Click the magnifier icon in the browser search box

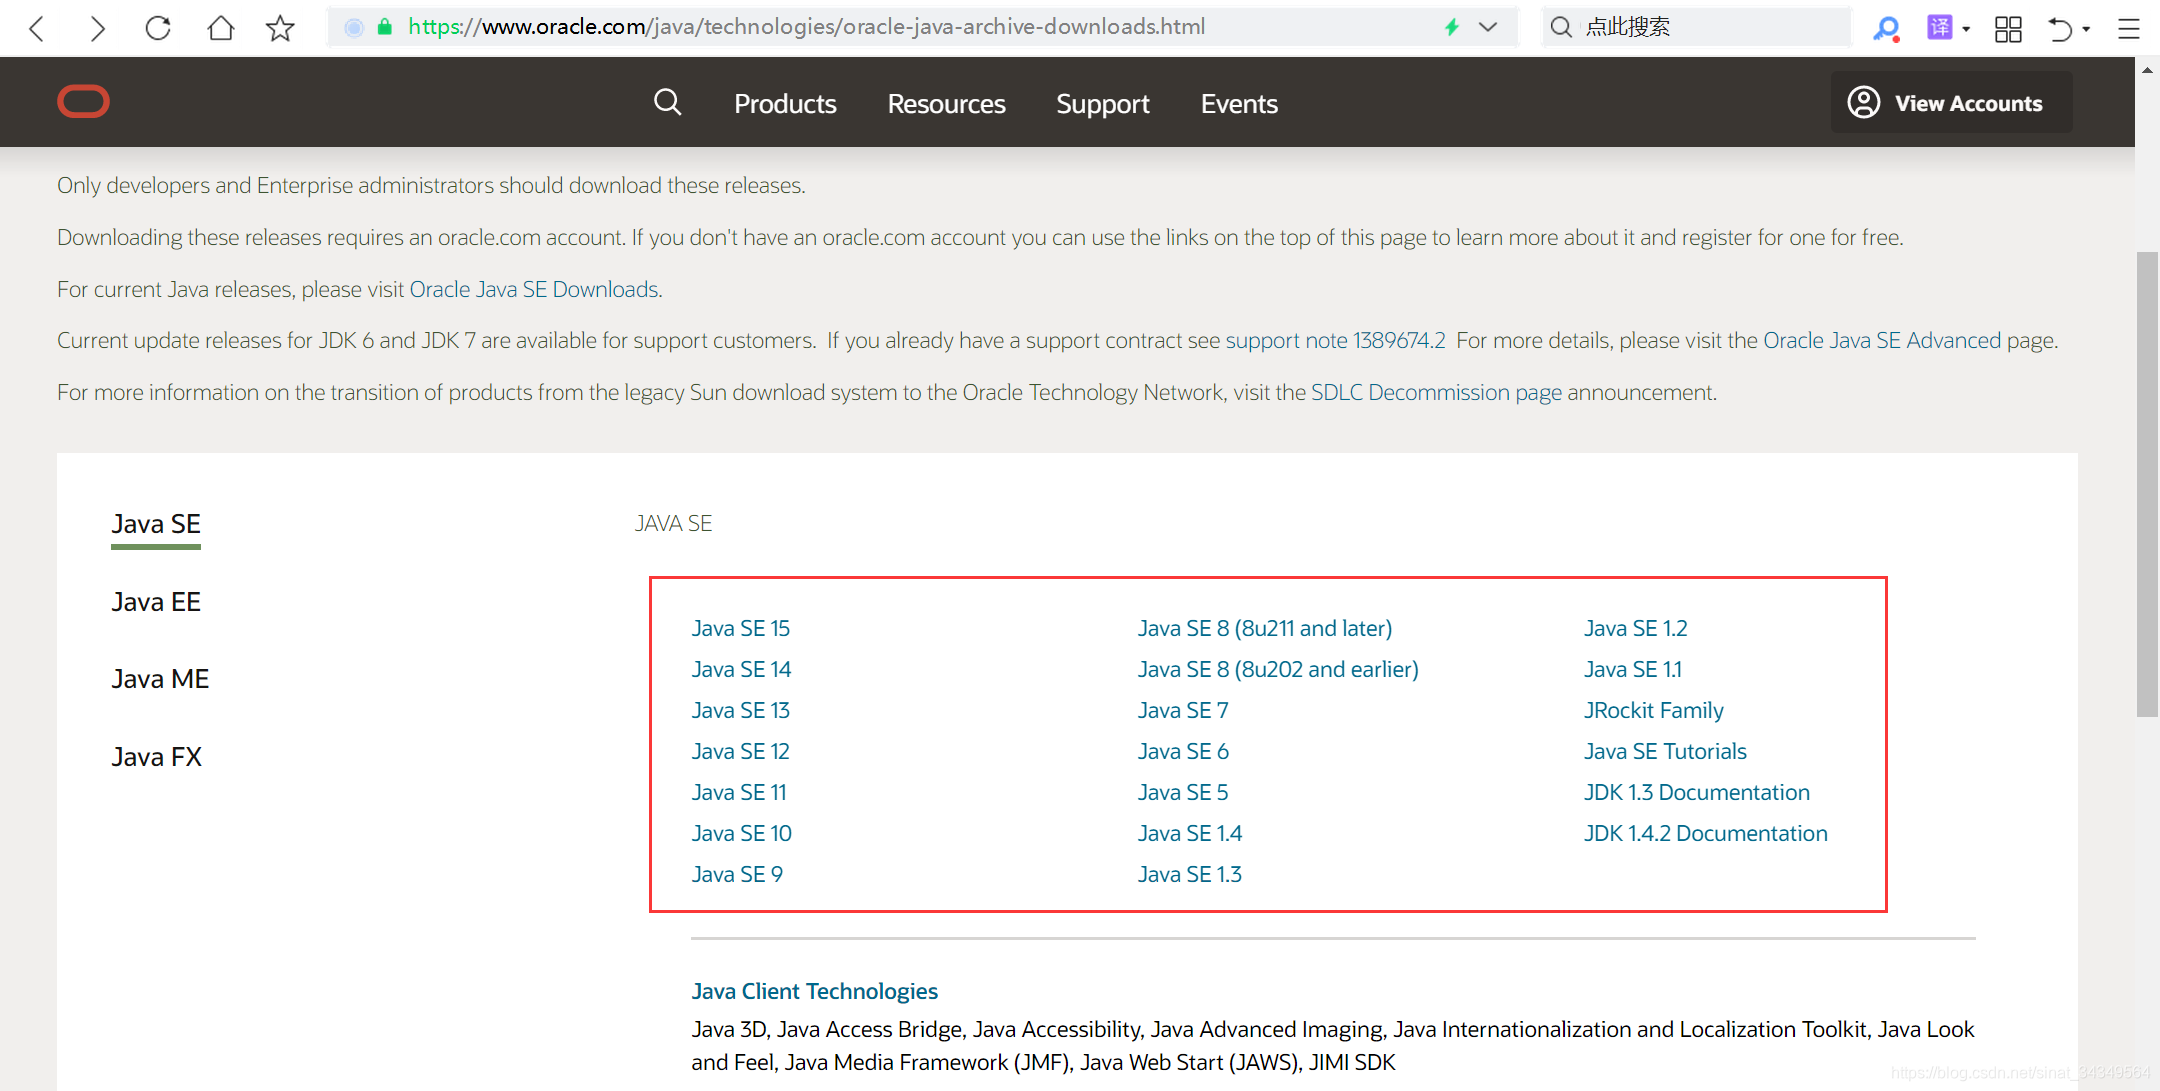tap(1561, 27)
